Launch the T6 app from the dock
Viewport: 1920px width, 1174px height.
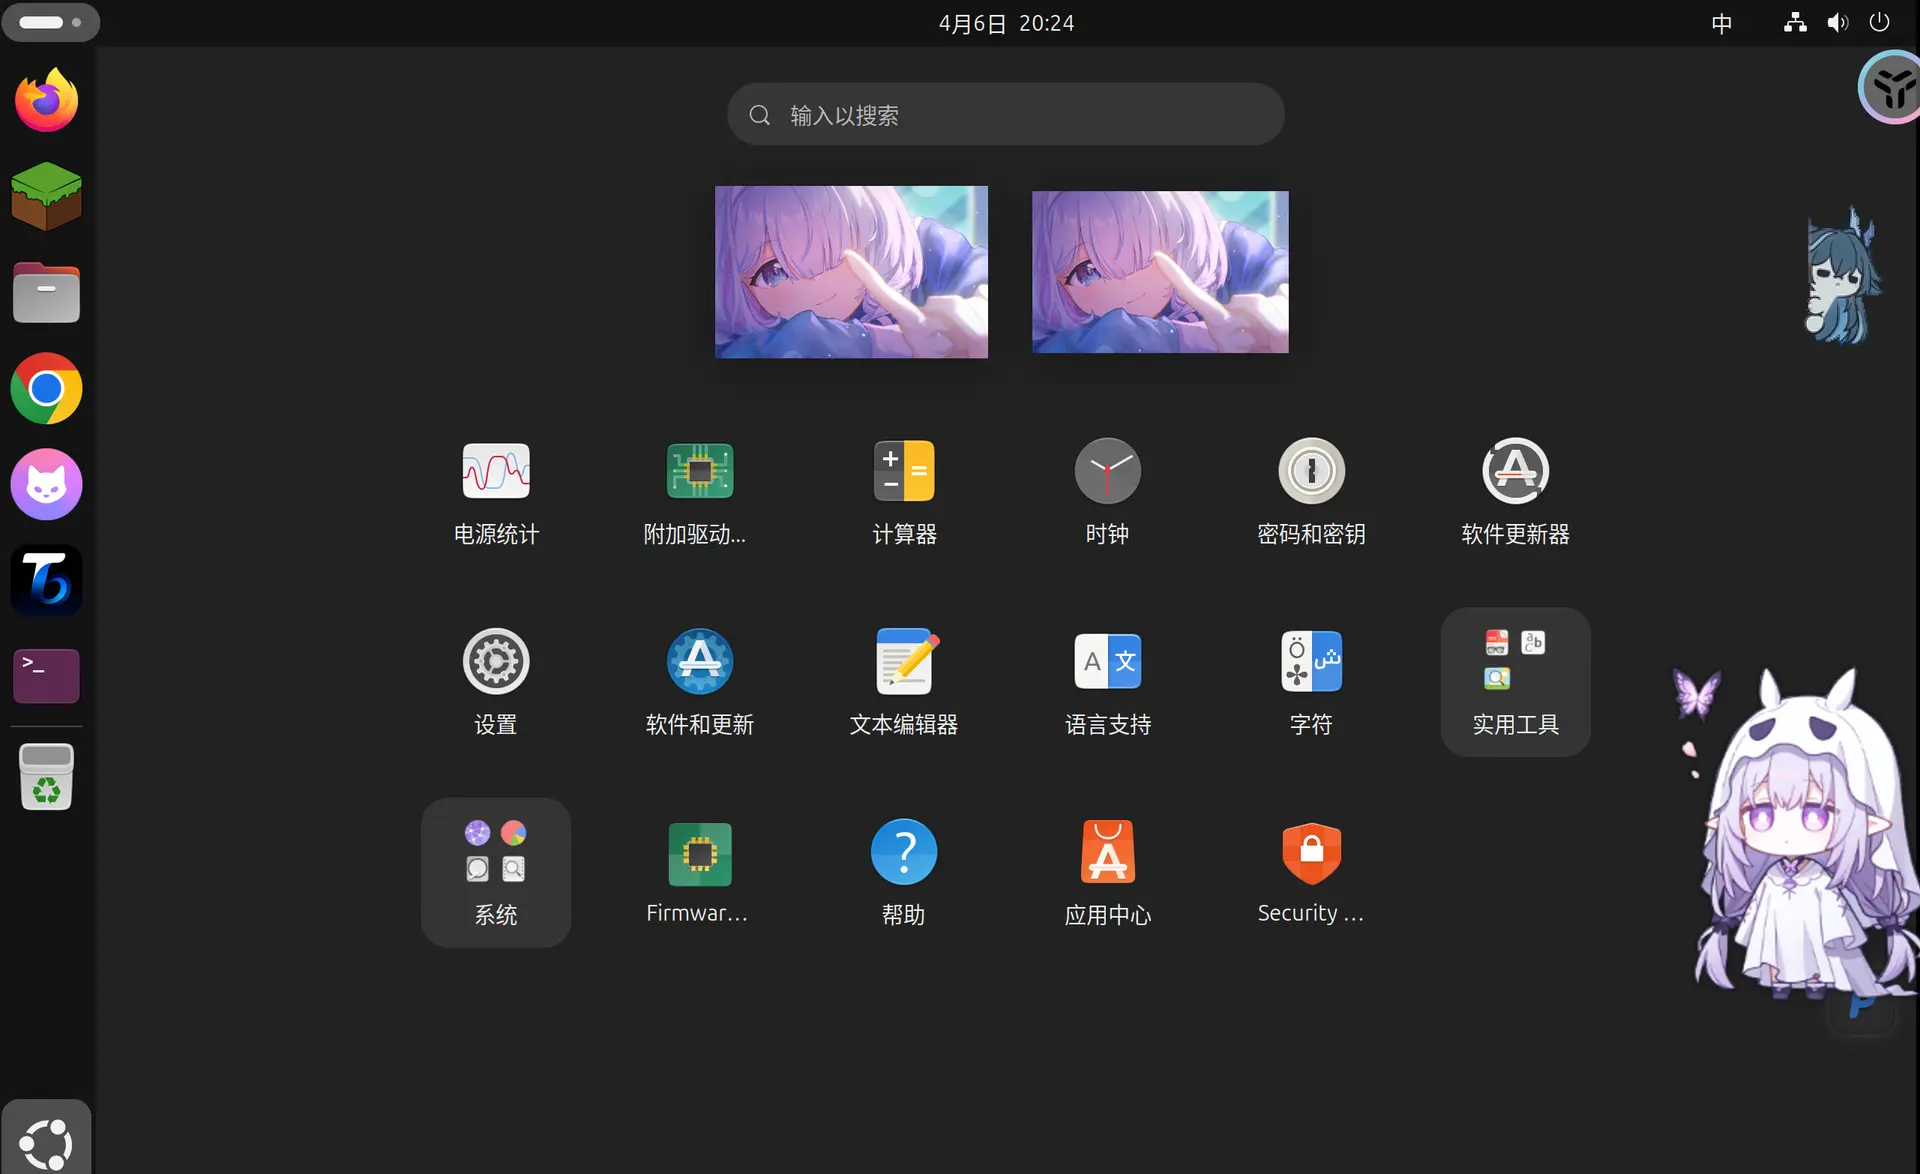46,580
